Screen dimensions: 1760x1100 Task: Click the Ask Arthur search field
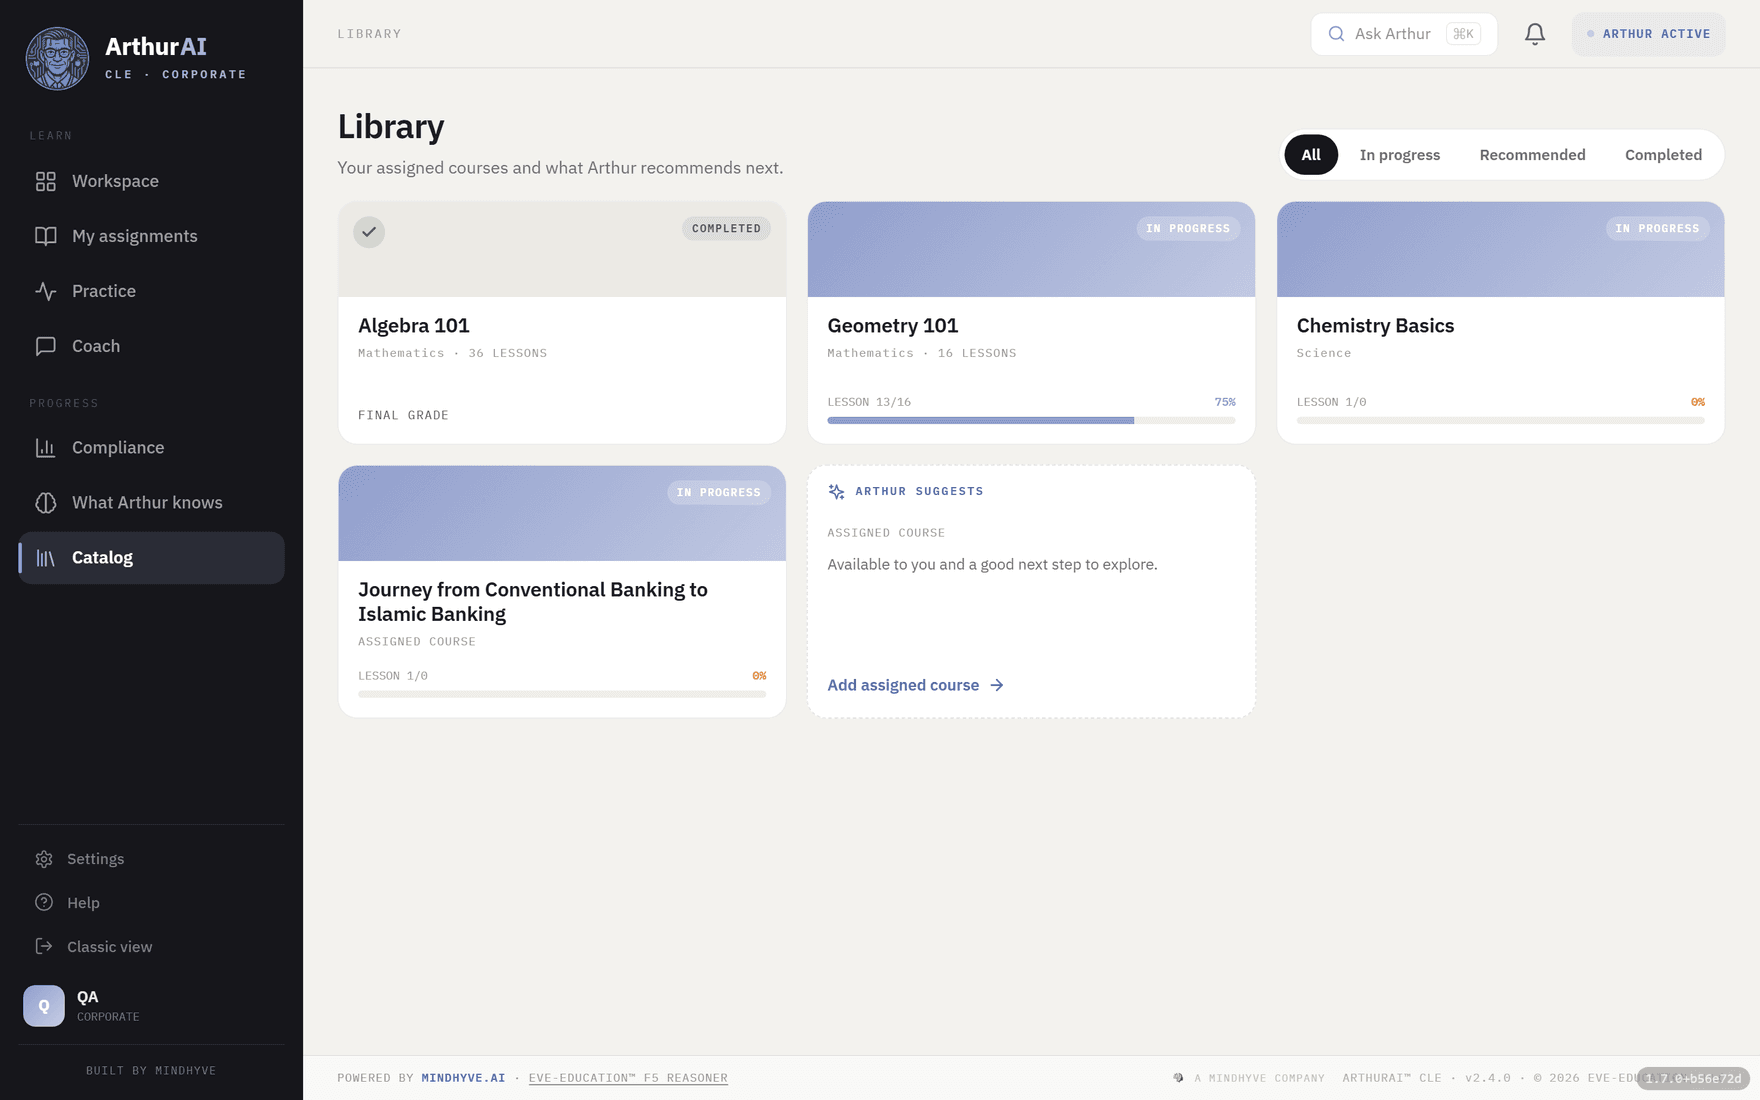click(1404, 34)
